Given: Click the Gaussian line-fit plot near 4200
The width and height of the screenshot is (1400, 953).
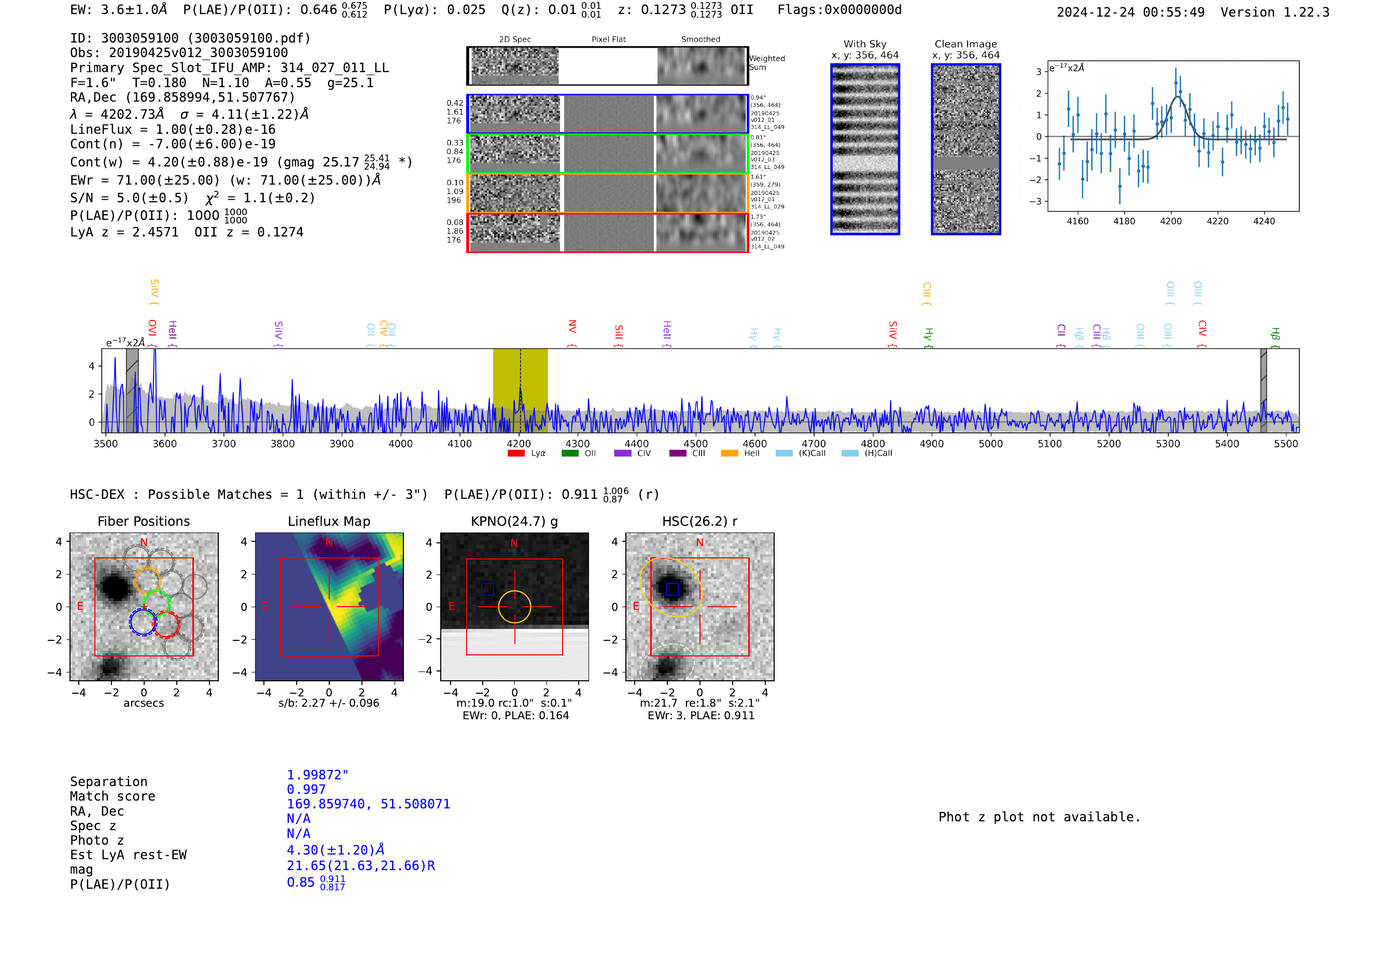Looking at the screenshot, I should point(1172,136).
